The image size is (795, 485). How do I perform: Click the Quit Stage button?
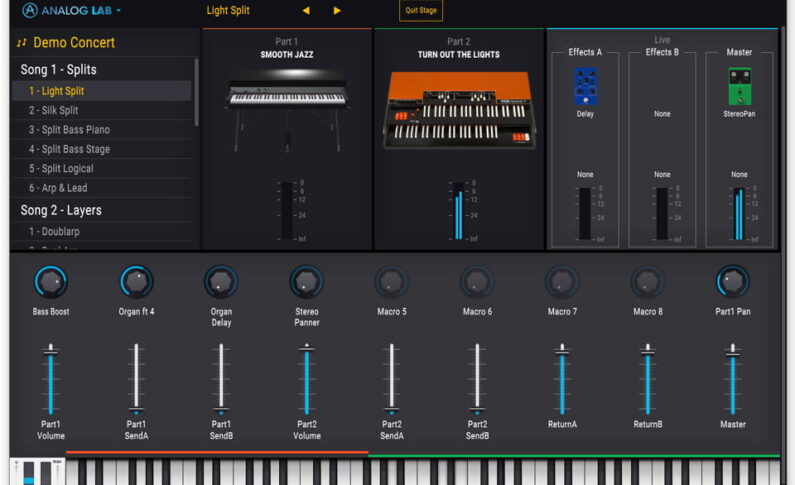(421, 10)
